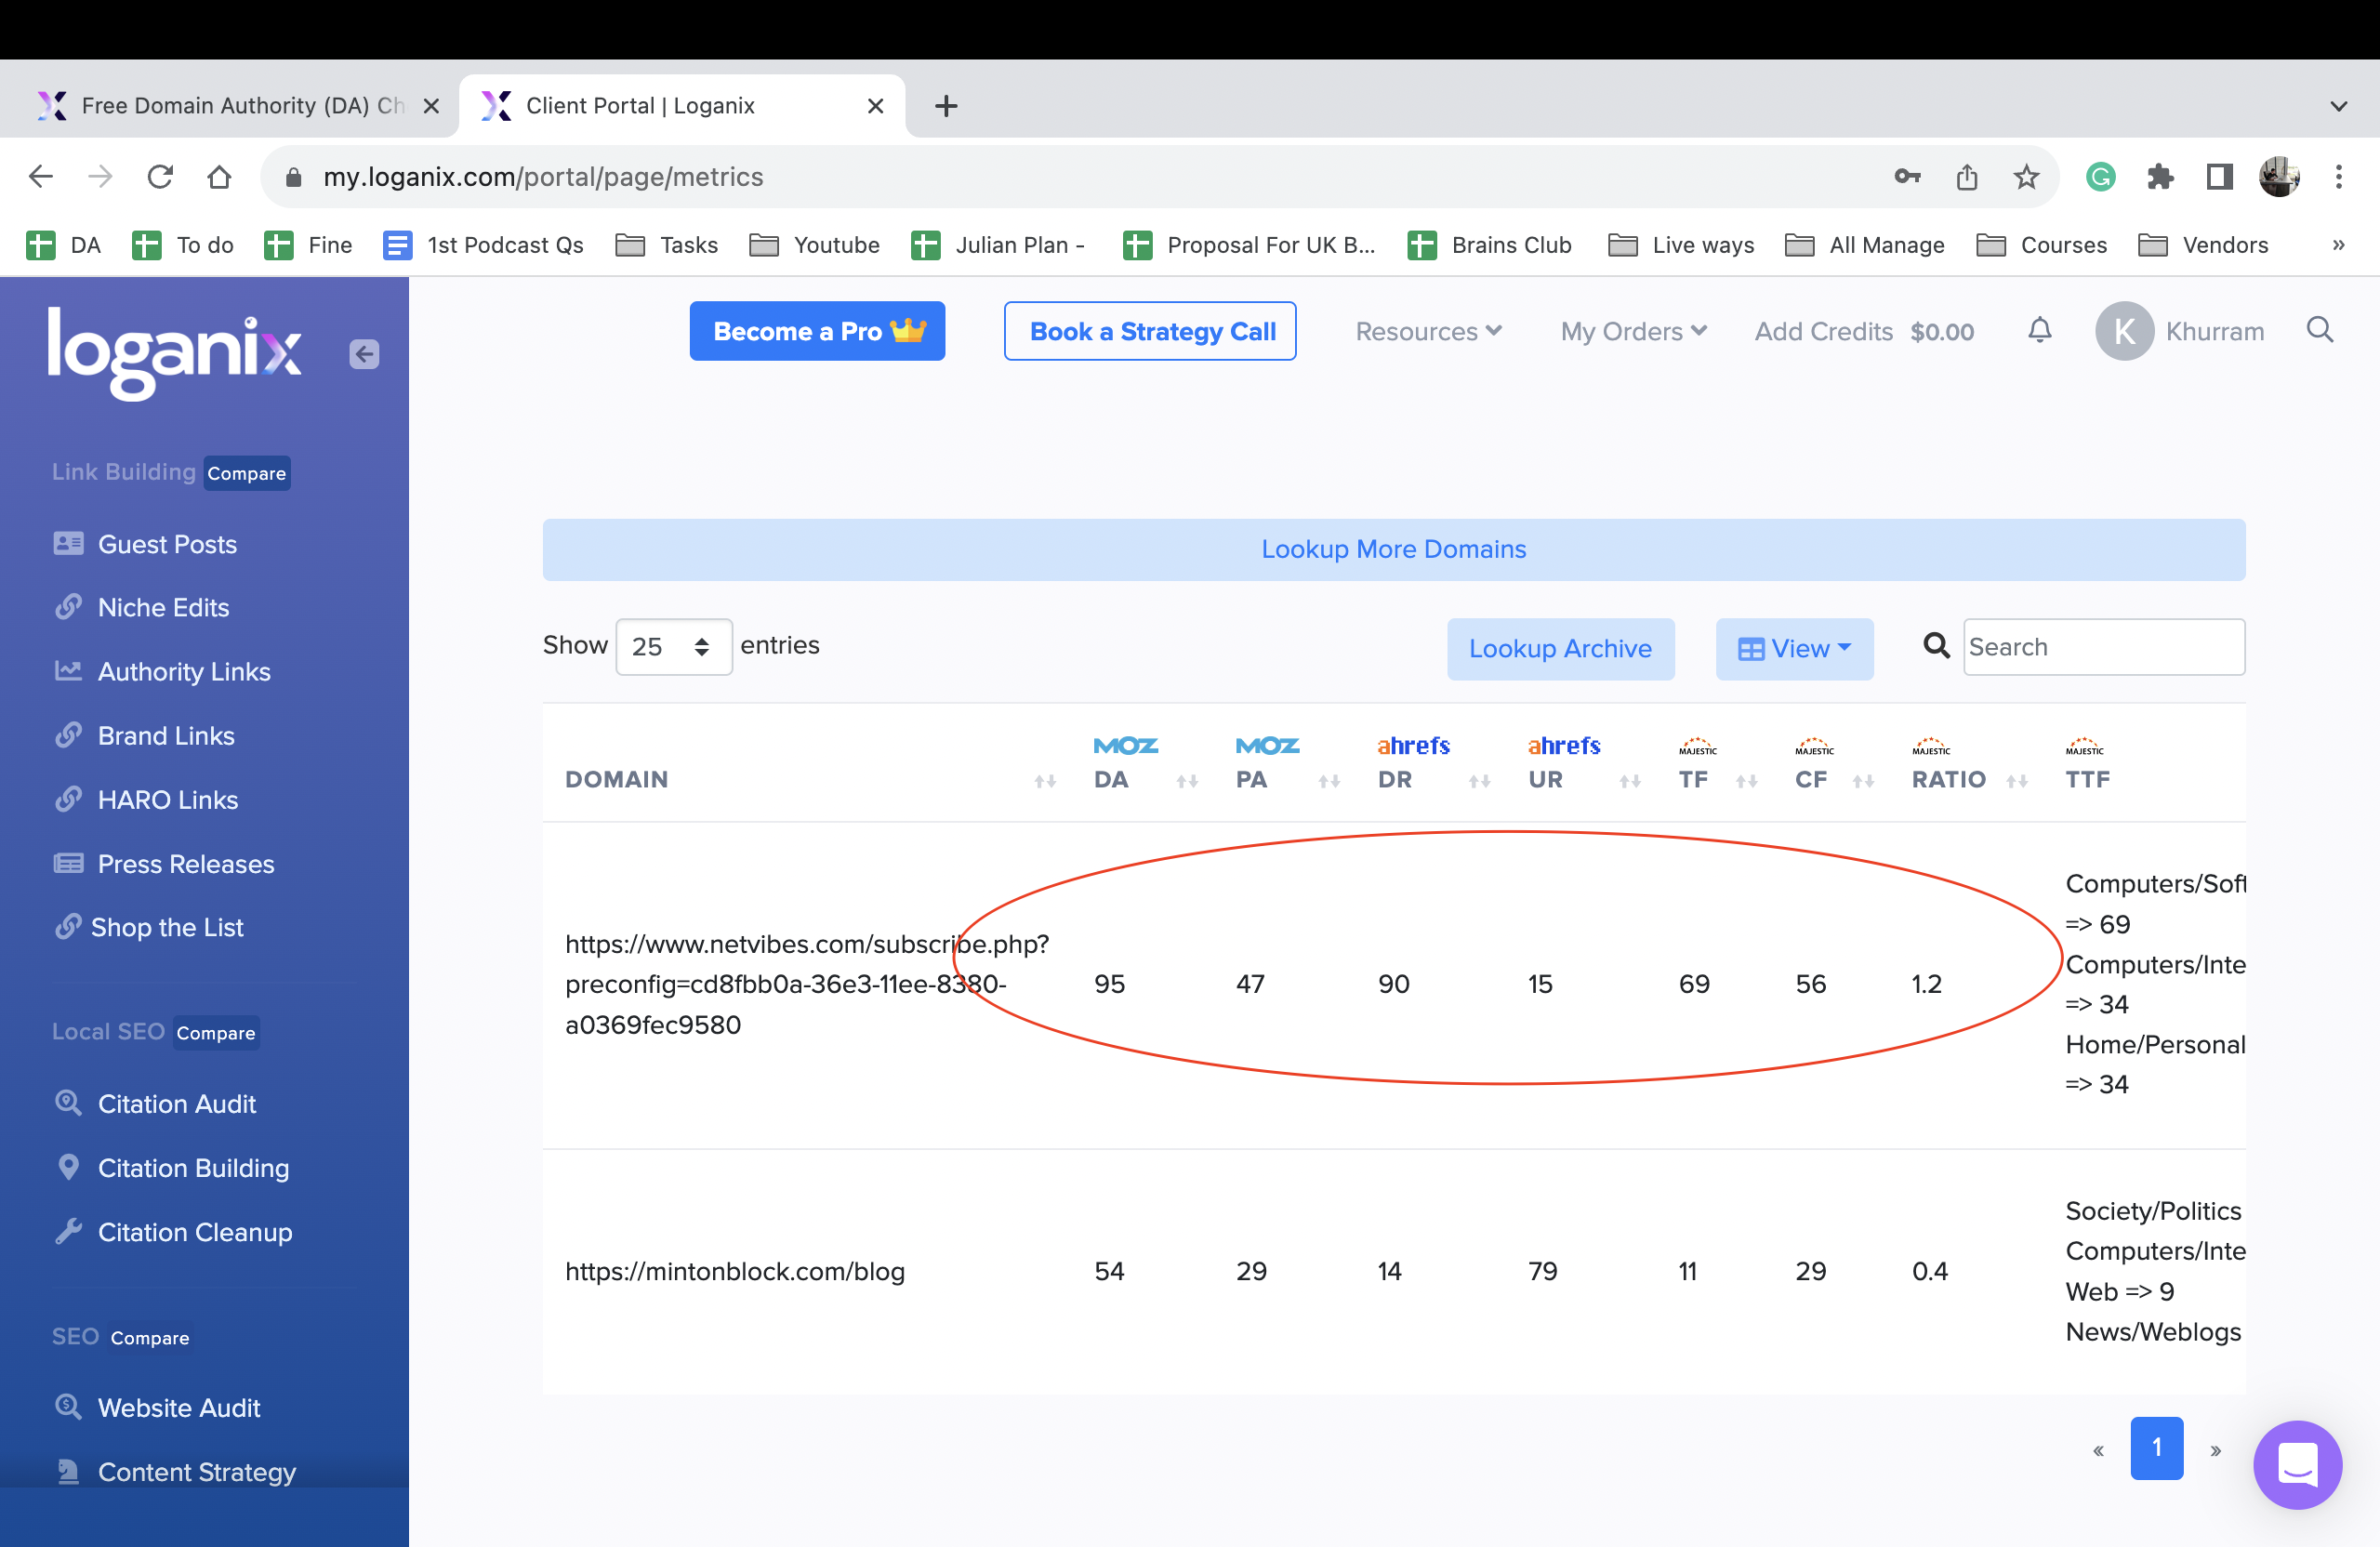Click the Lookup Archive button

(1559, 649)
